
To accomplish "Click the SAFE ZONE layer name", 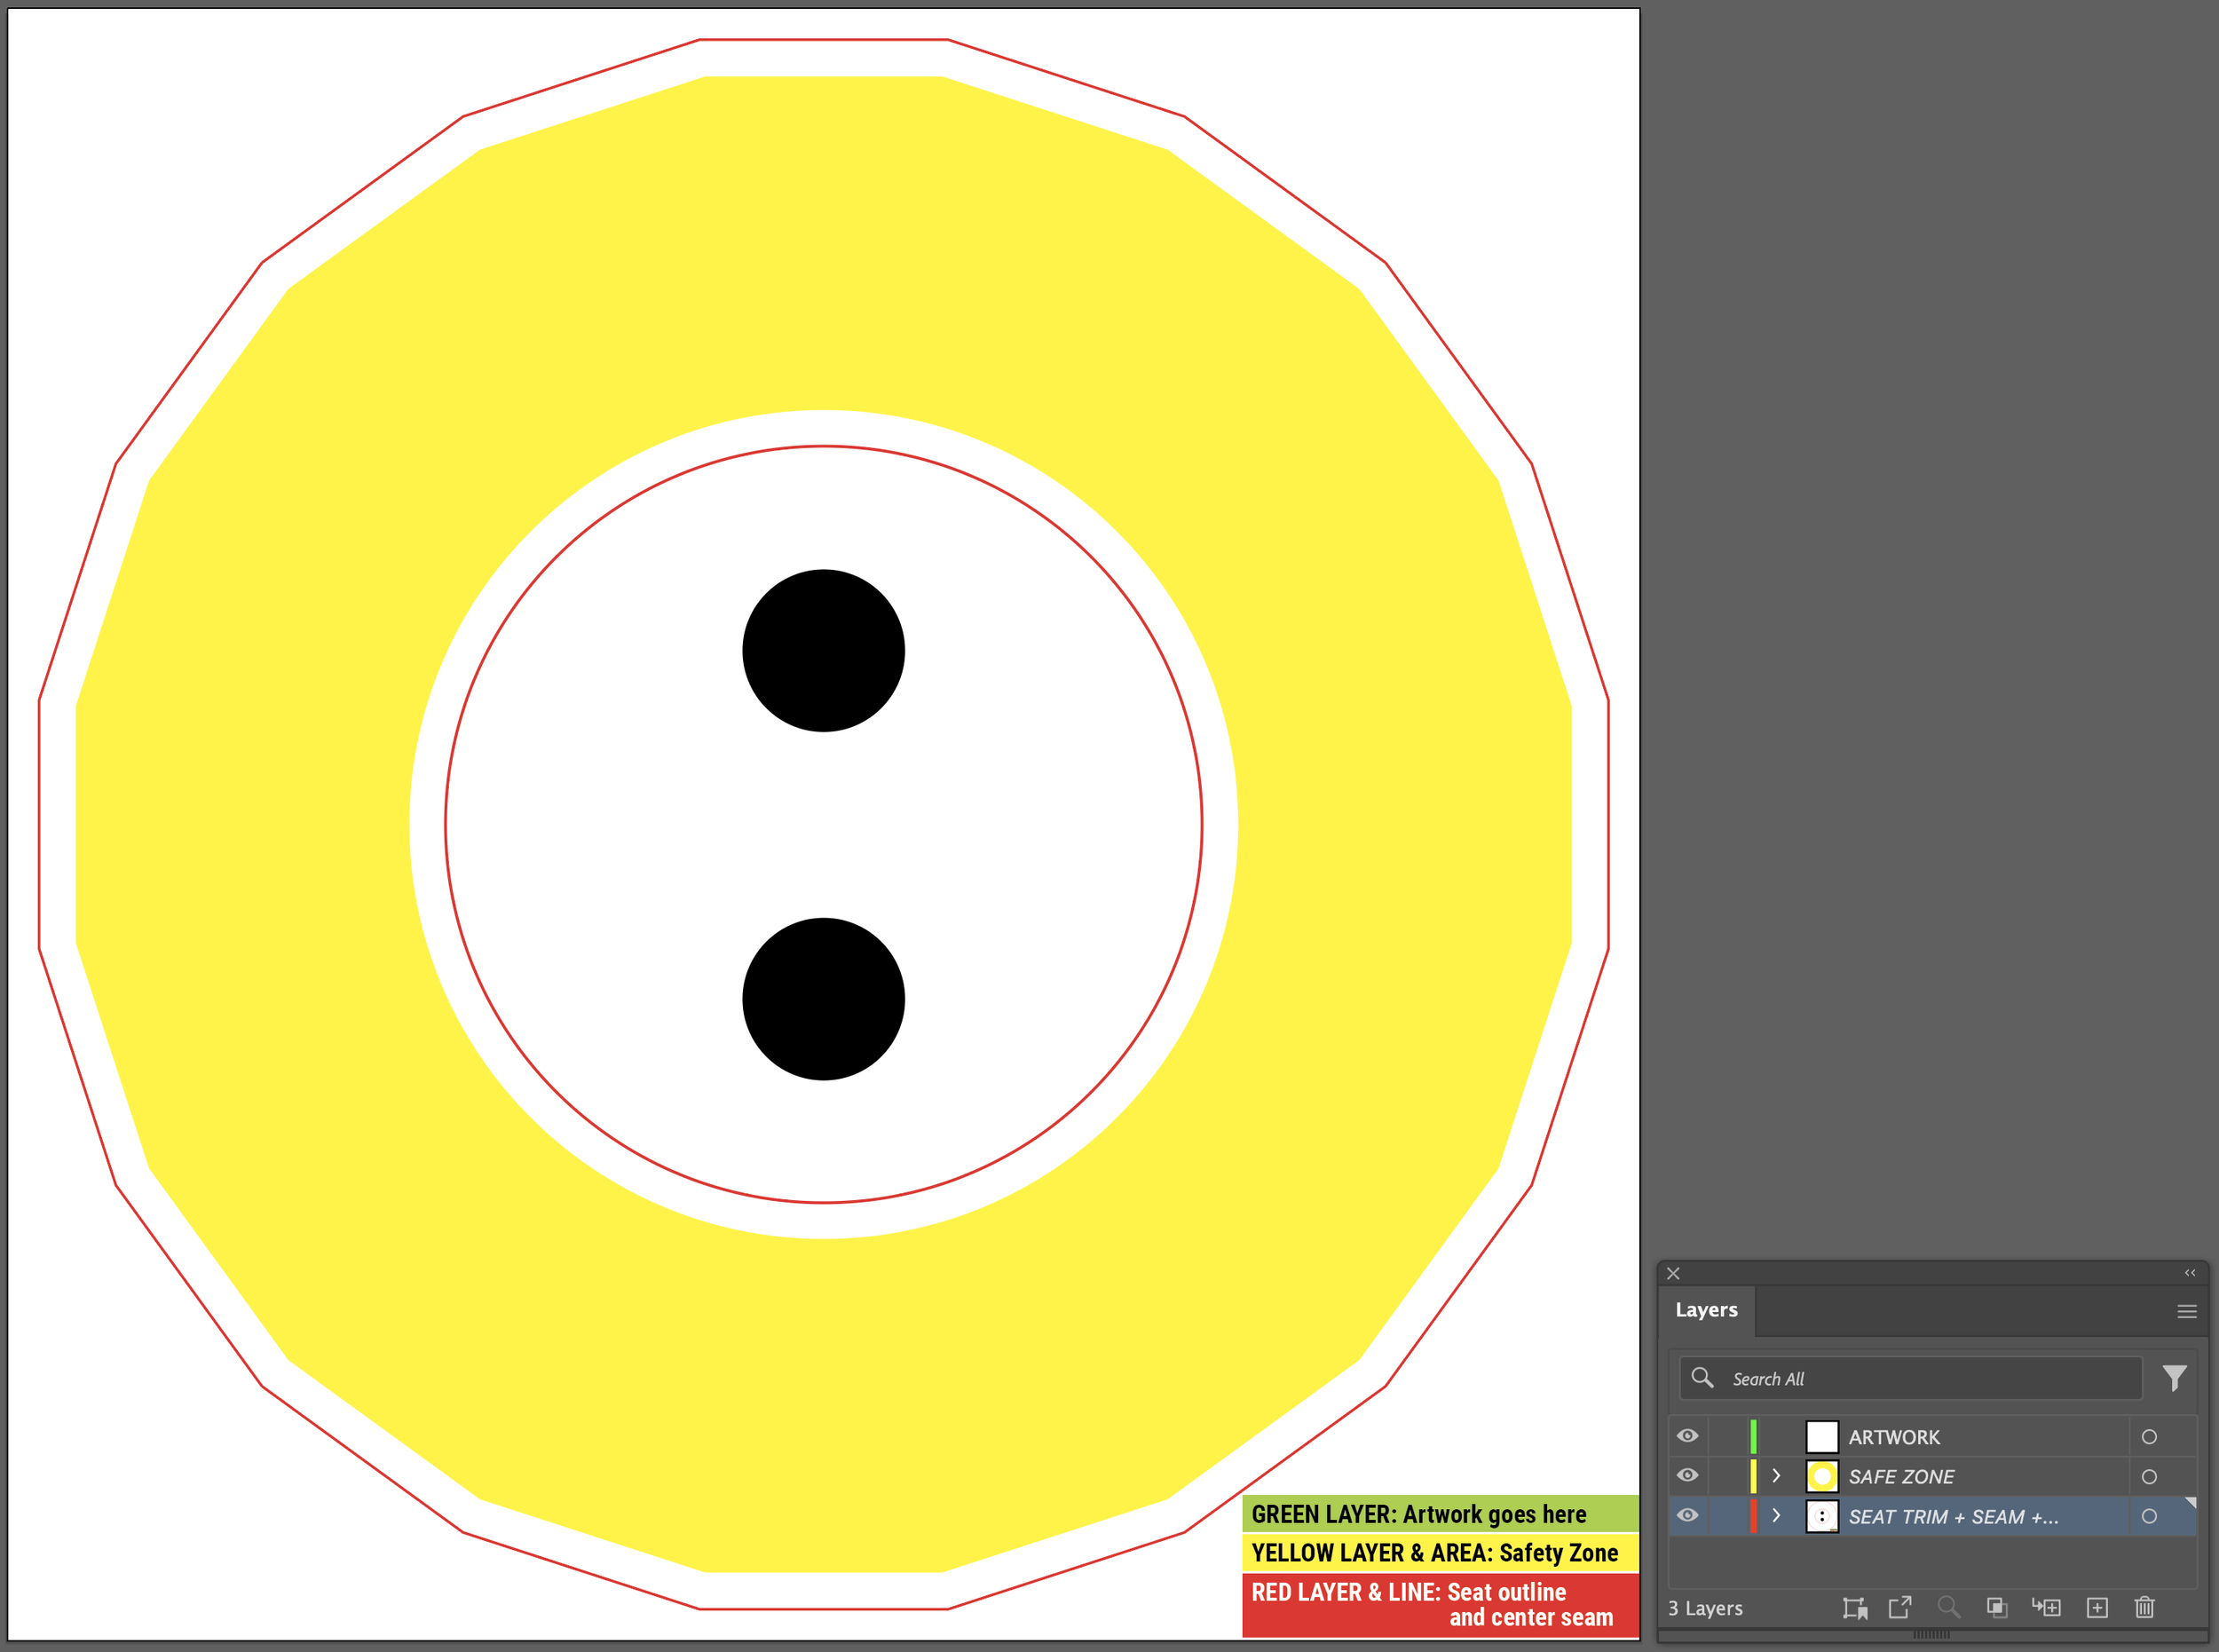I will tap(1900, 1477).
